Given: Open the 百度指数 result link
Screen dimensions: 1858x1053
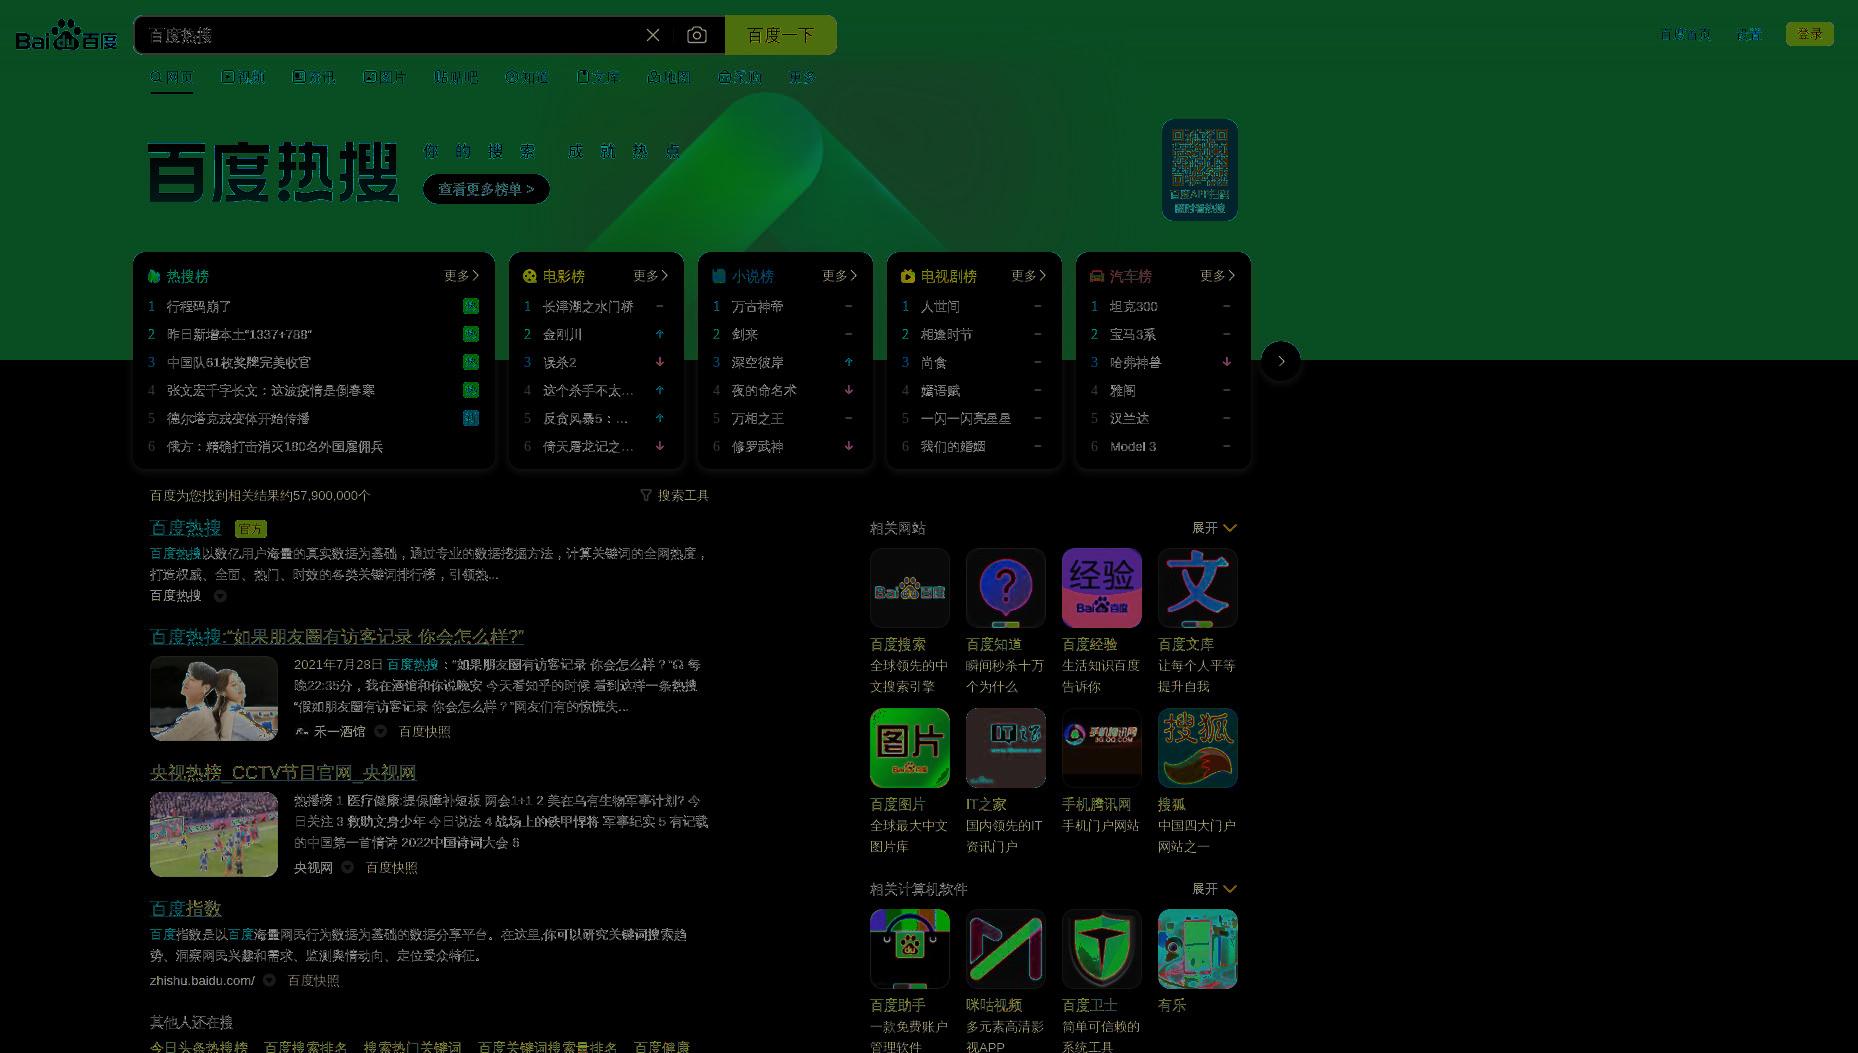Looking at the screenshot, I should point(186,908).
